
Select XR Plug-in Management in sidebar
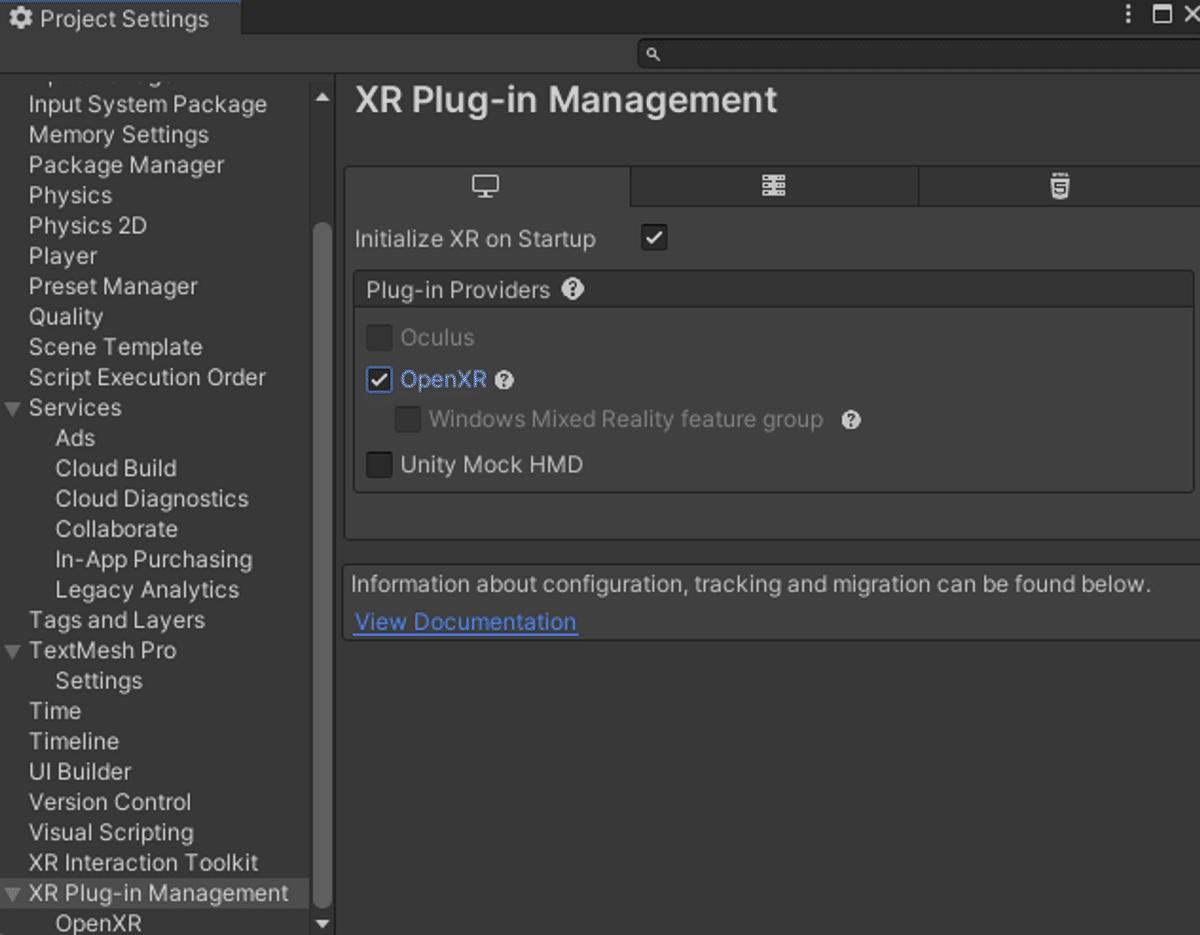[159, 893]
